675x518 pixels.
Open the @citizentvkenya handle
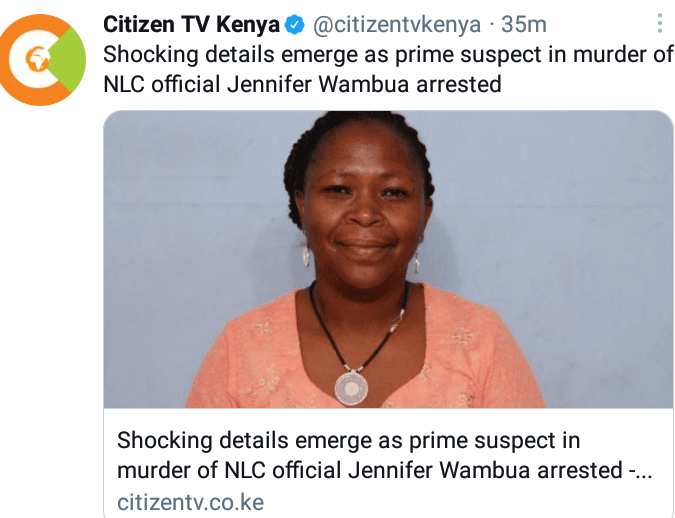click(x=396, y=25)
